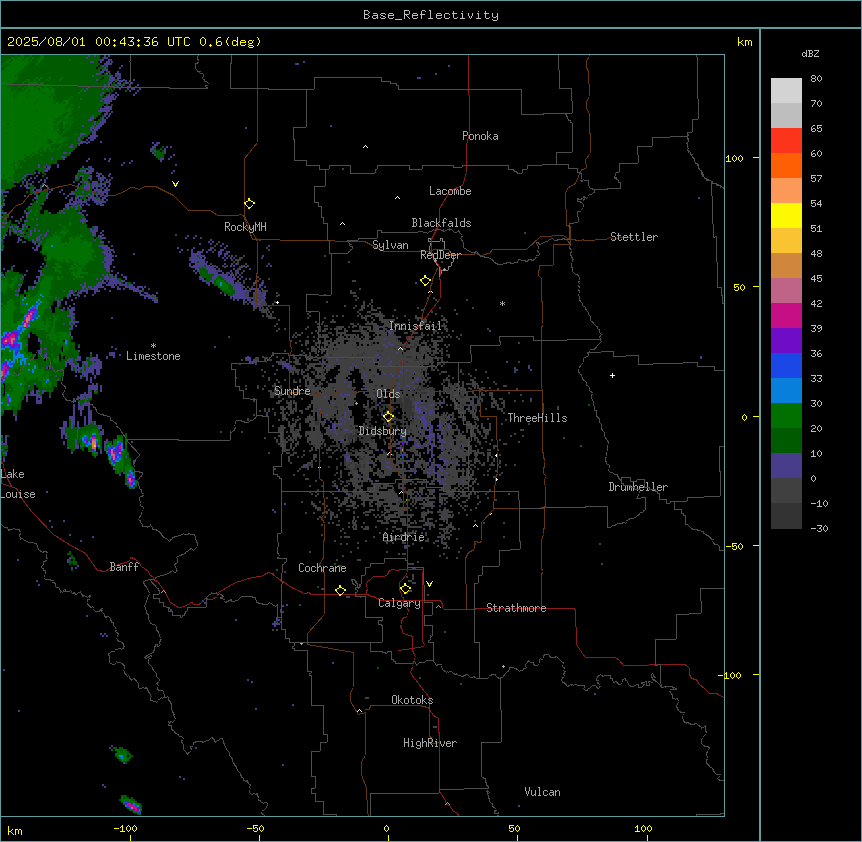Click the yellow V marker east of Calgary
The height and width of the screenshot is (842, 862).
[429, 584]
